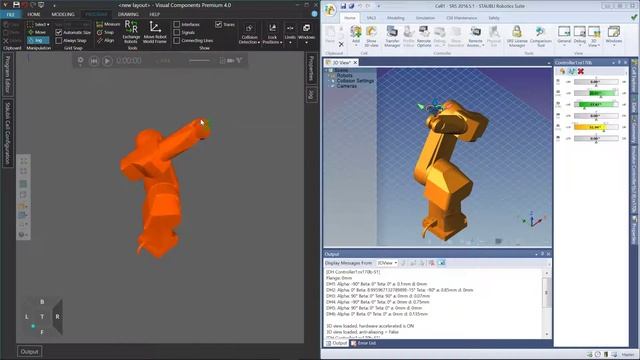The width and height of the screenshot is (640, 360).
Task: Click the Staubli application round logo button
Action: (x=330, y=10)
